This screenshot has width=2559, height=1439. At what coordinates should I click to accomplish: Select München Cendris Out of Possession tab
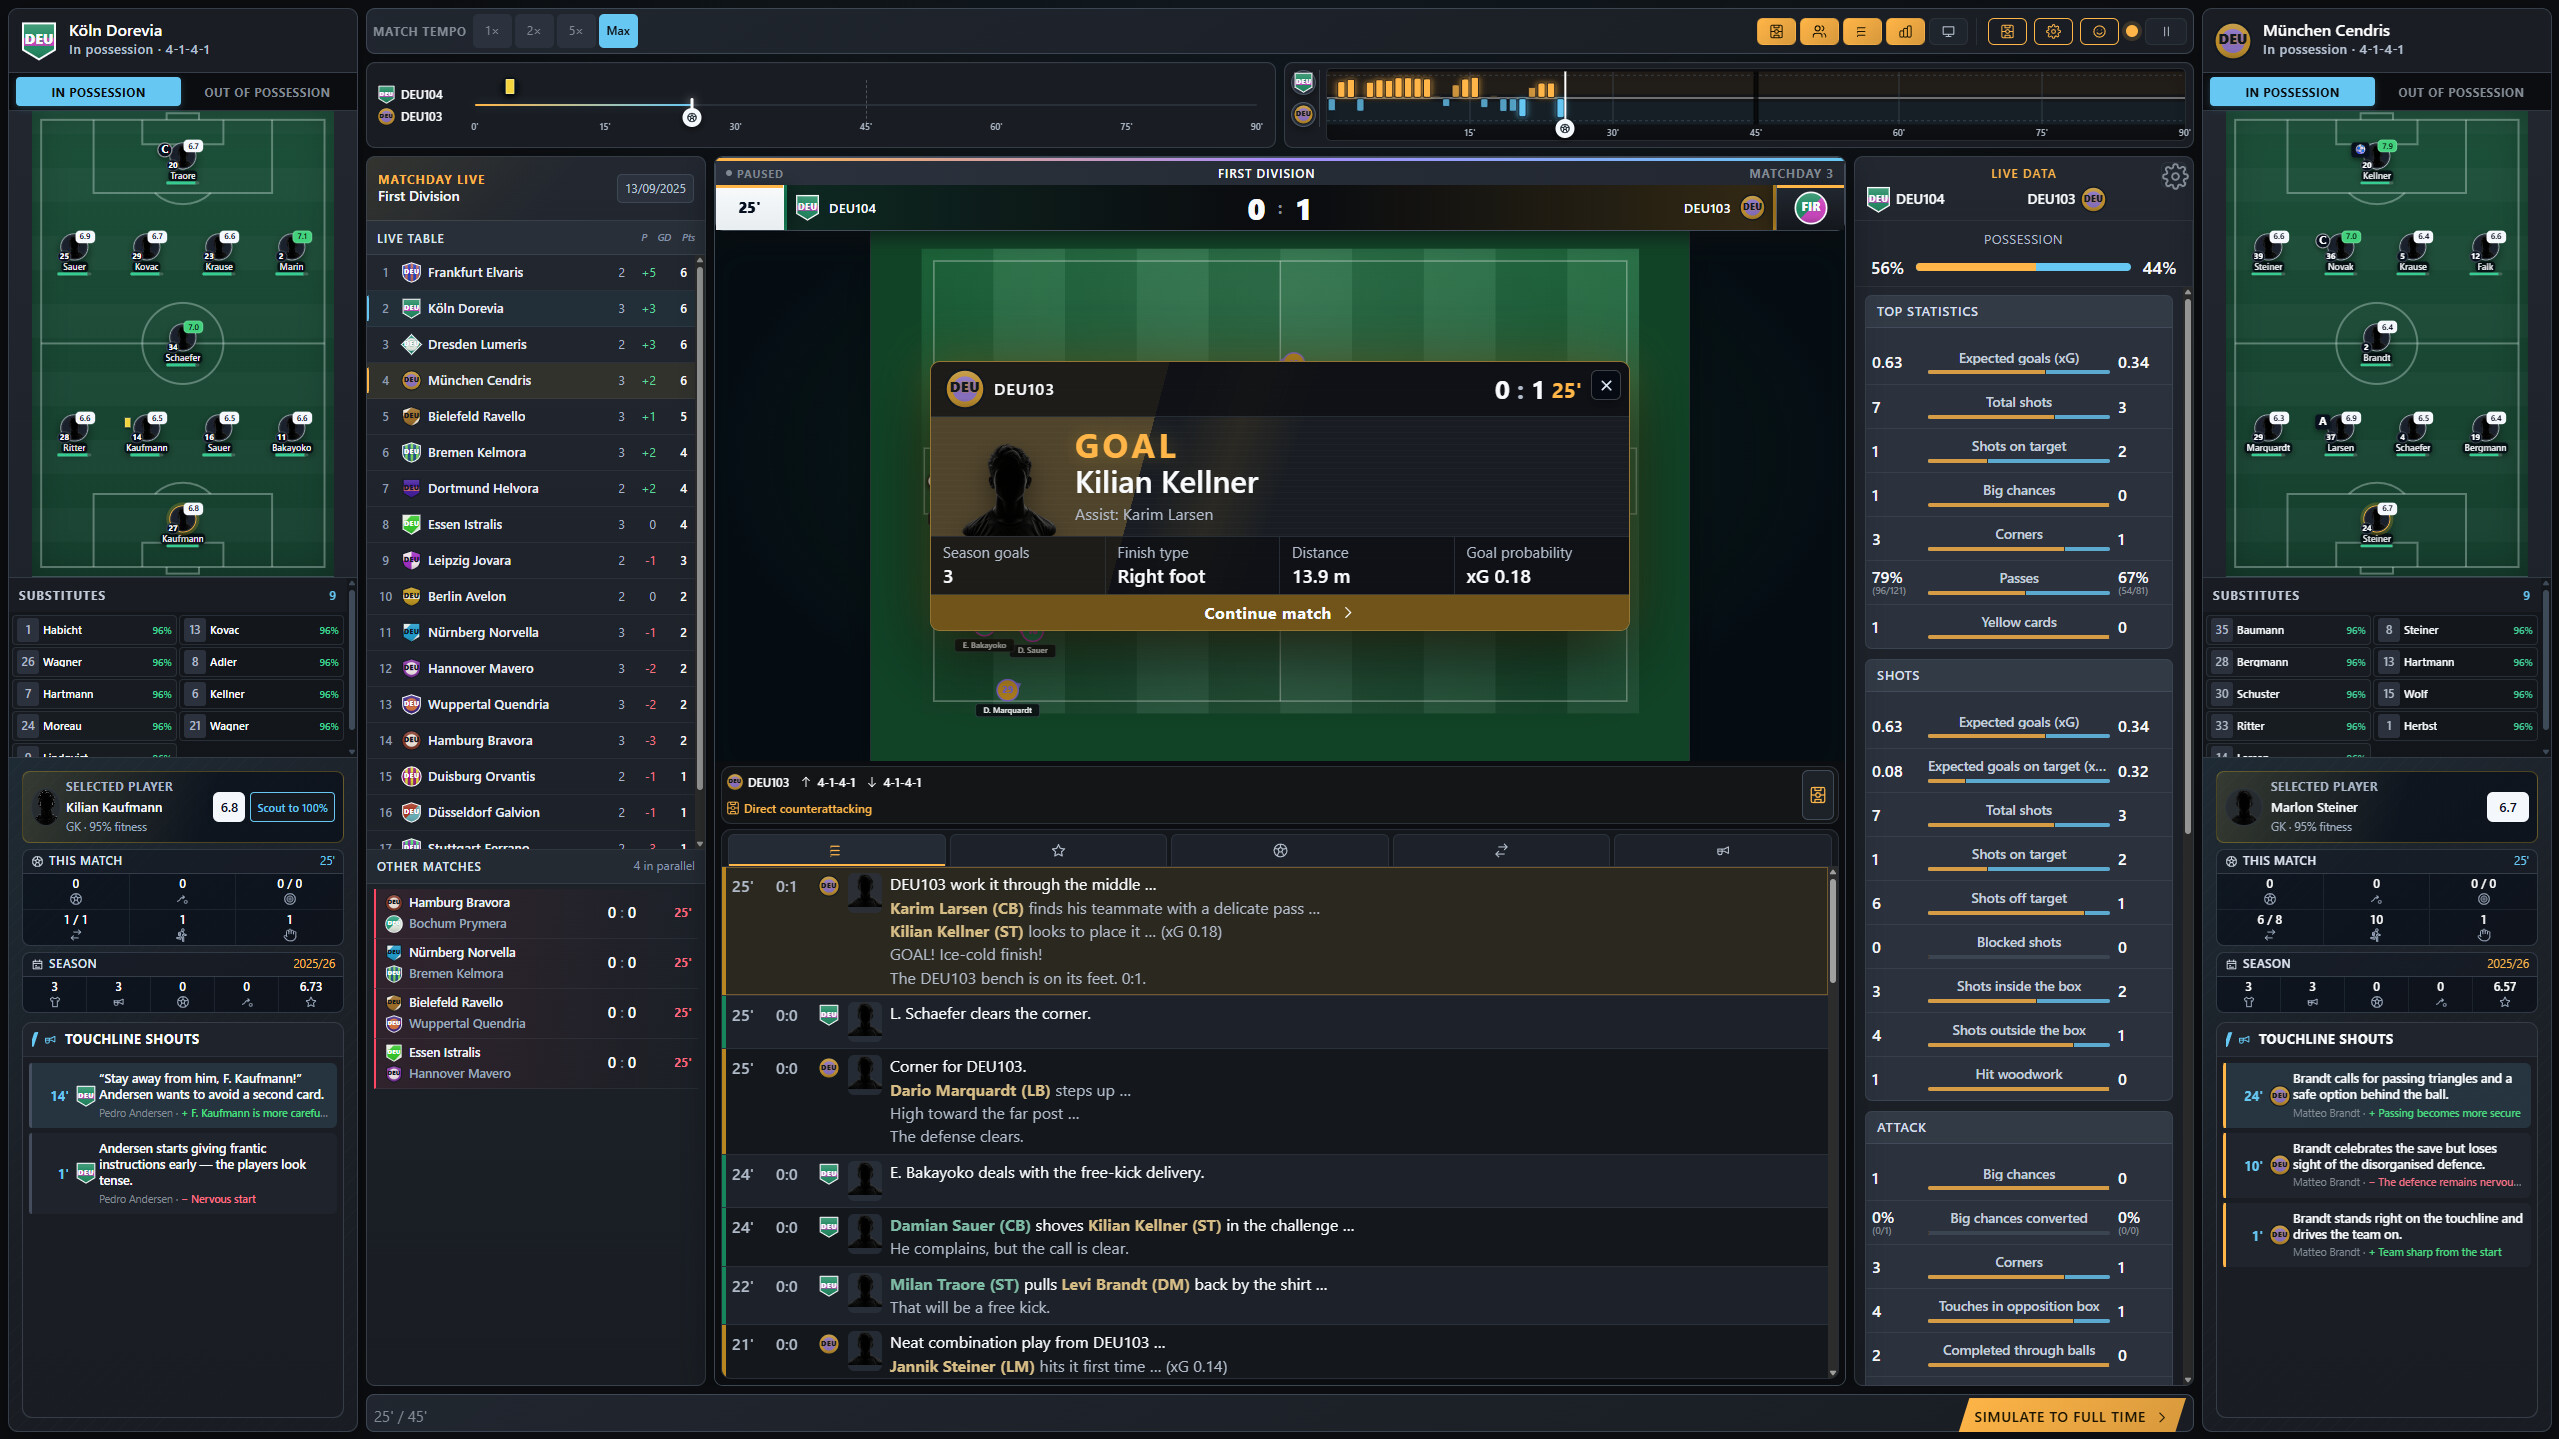click(2461, 92)
